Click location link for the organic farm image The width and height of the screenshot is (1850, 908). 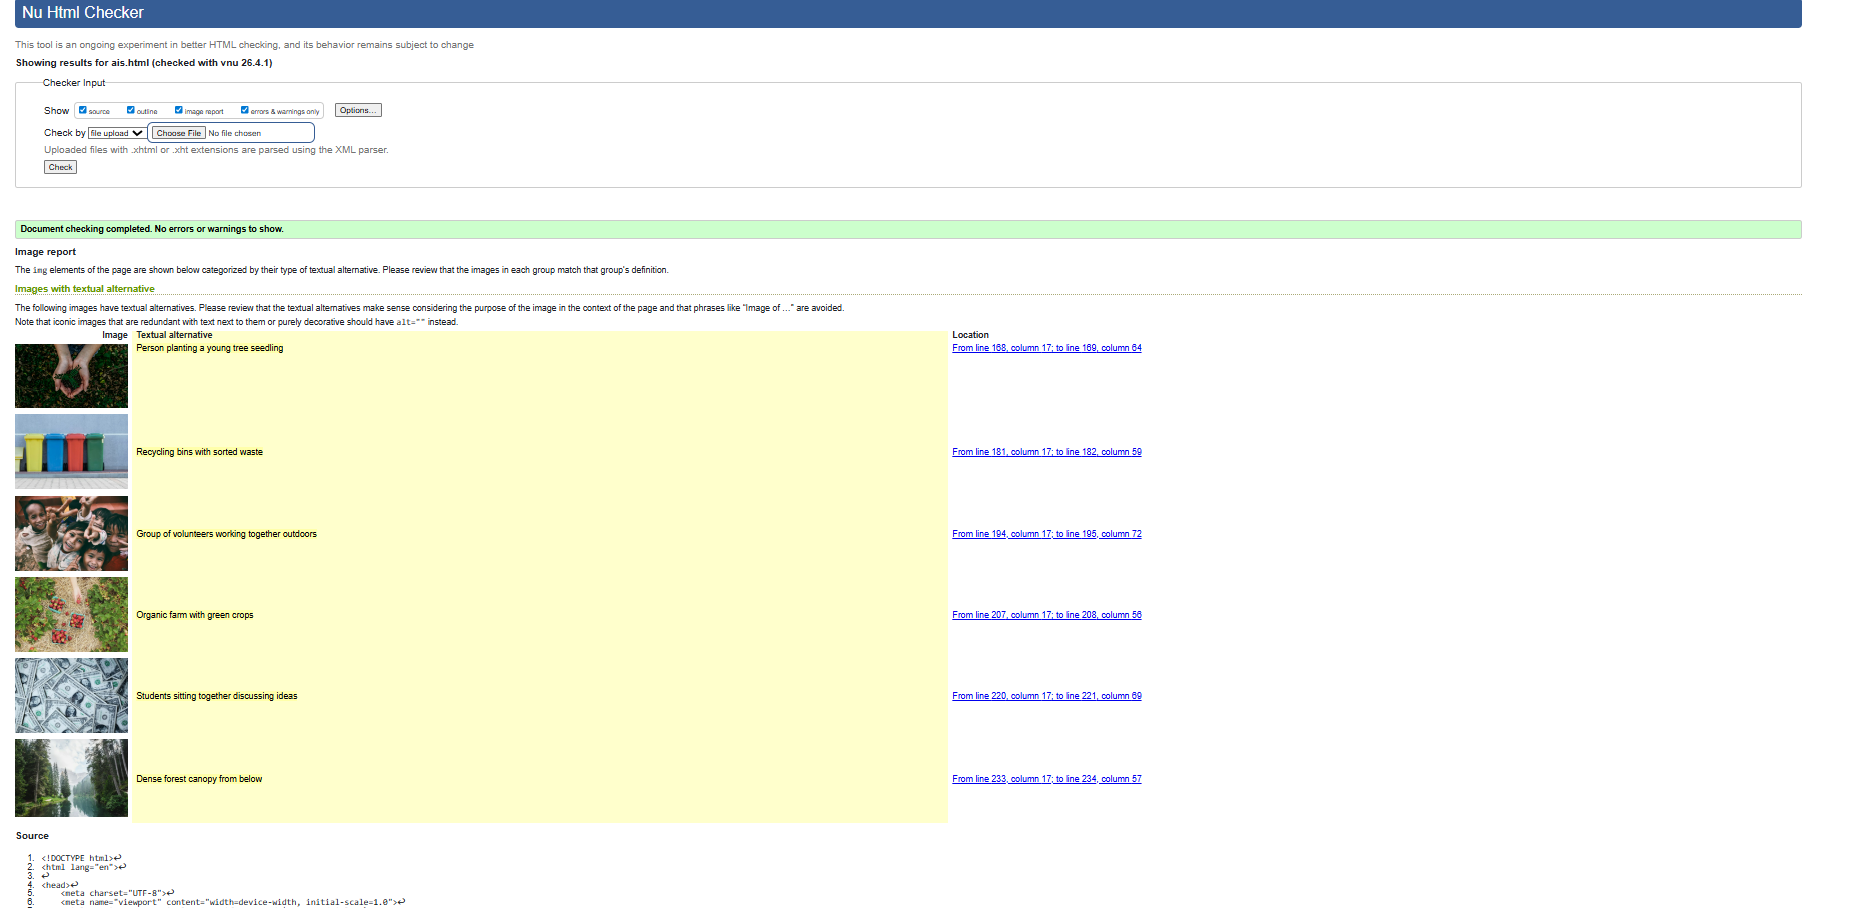(x=1046, y=614)
